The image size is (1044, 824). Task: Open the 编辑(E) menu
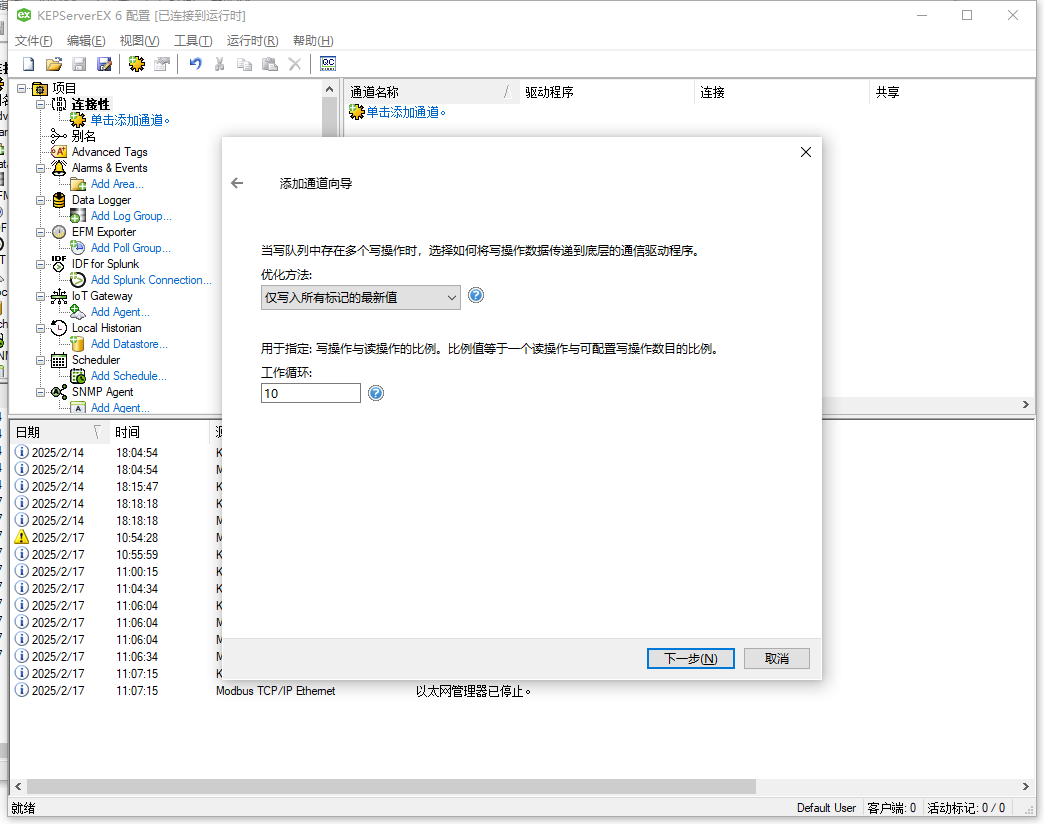pos(86,41)
